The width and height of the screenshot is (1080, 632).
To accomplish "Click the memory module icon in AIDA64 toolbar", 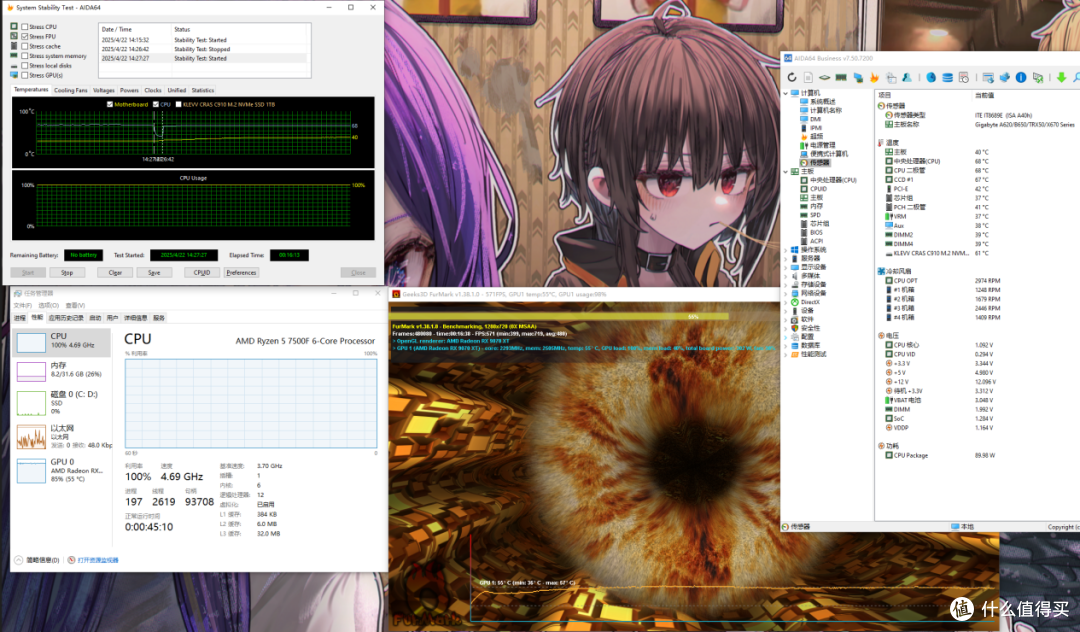I will point(841,78).
